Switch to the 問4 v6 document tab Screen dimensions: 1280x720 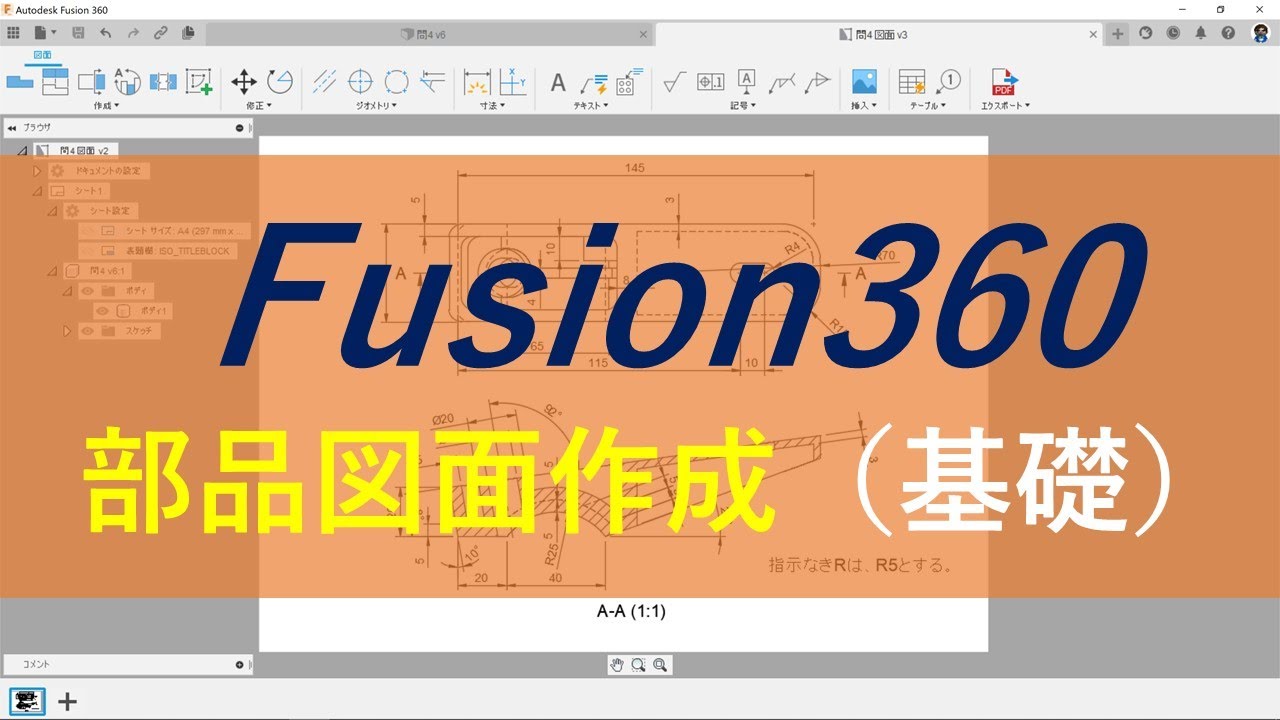[x=430, y=34]
